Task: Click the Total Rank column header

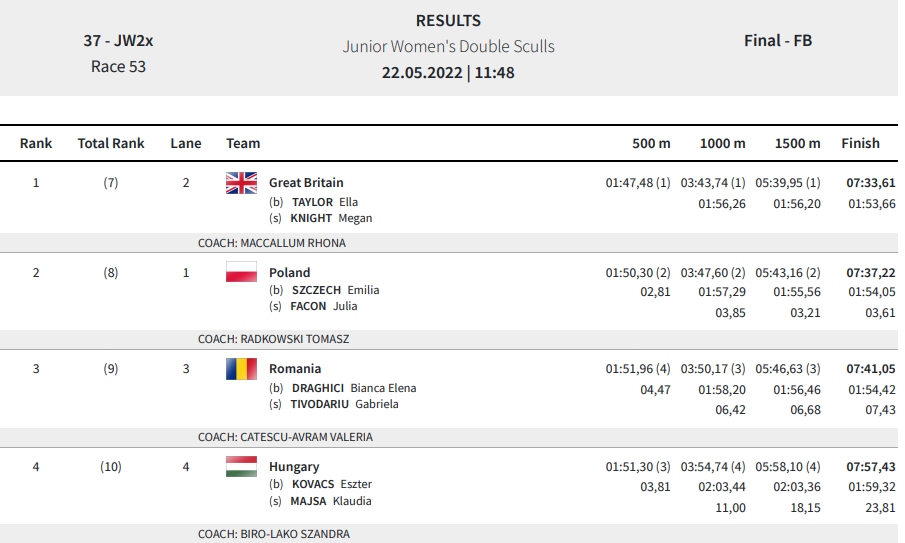Action: (x=111, y=143)
